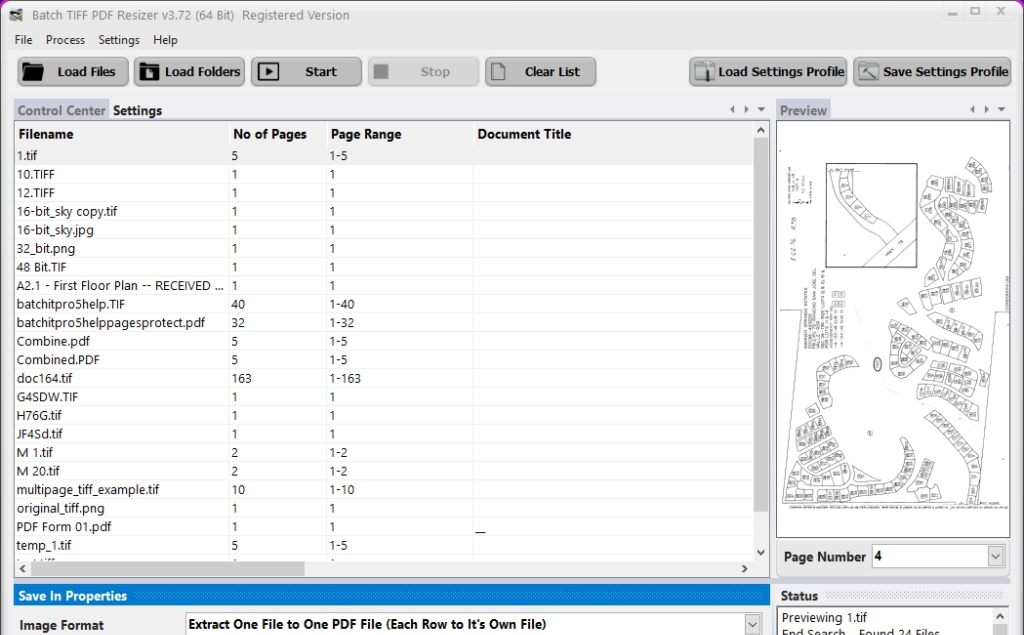The image size is (1024, 635).
Task: Click the app icon in title bar
Action: (16, 15)
